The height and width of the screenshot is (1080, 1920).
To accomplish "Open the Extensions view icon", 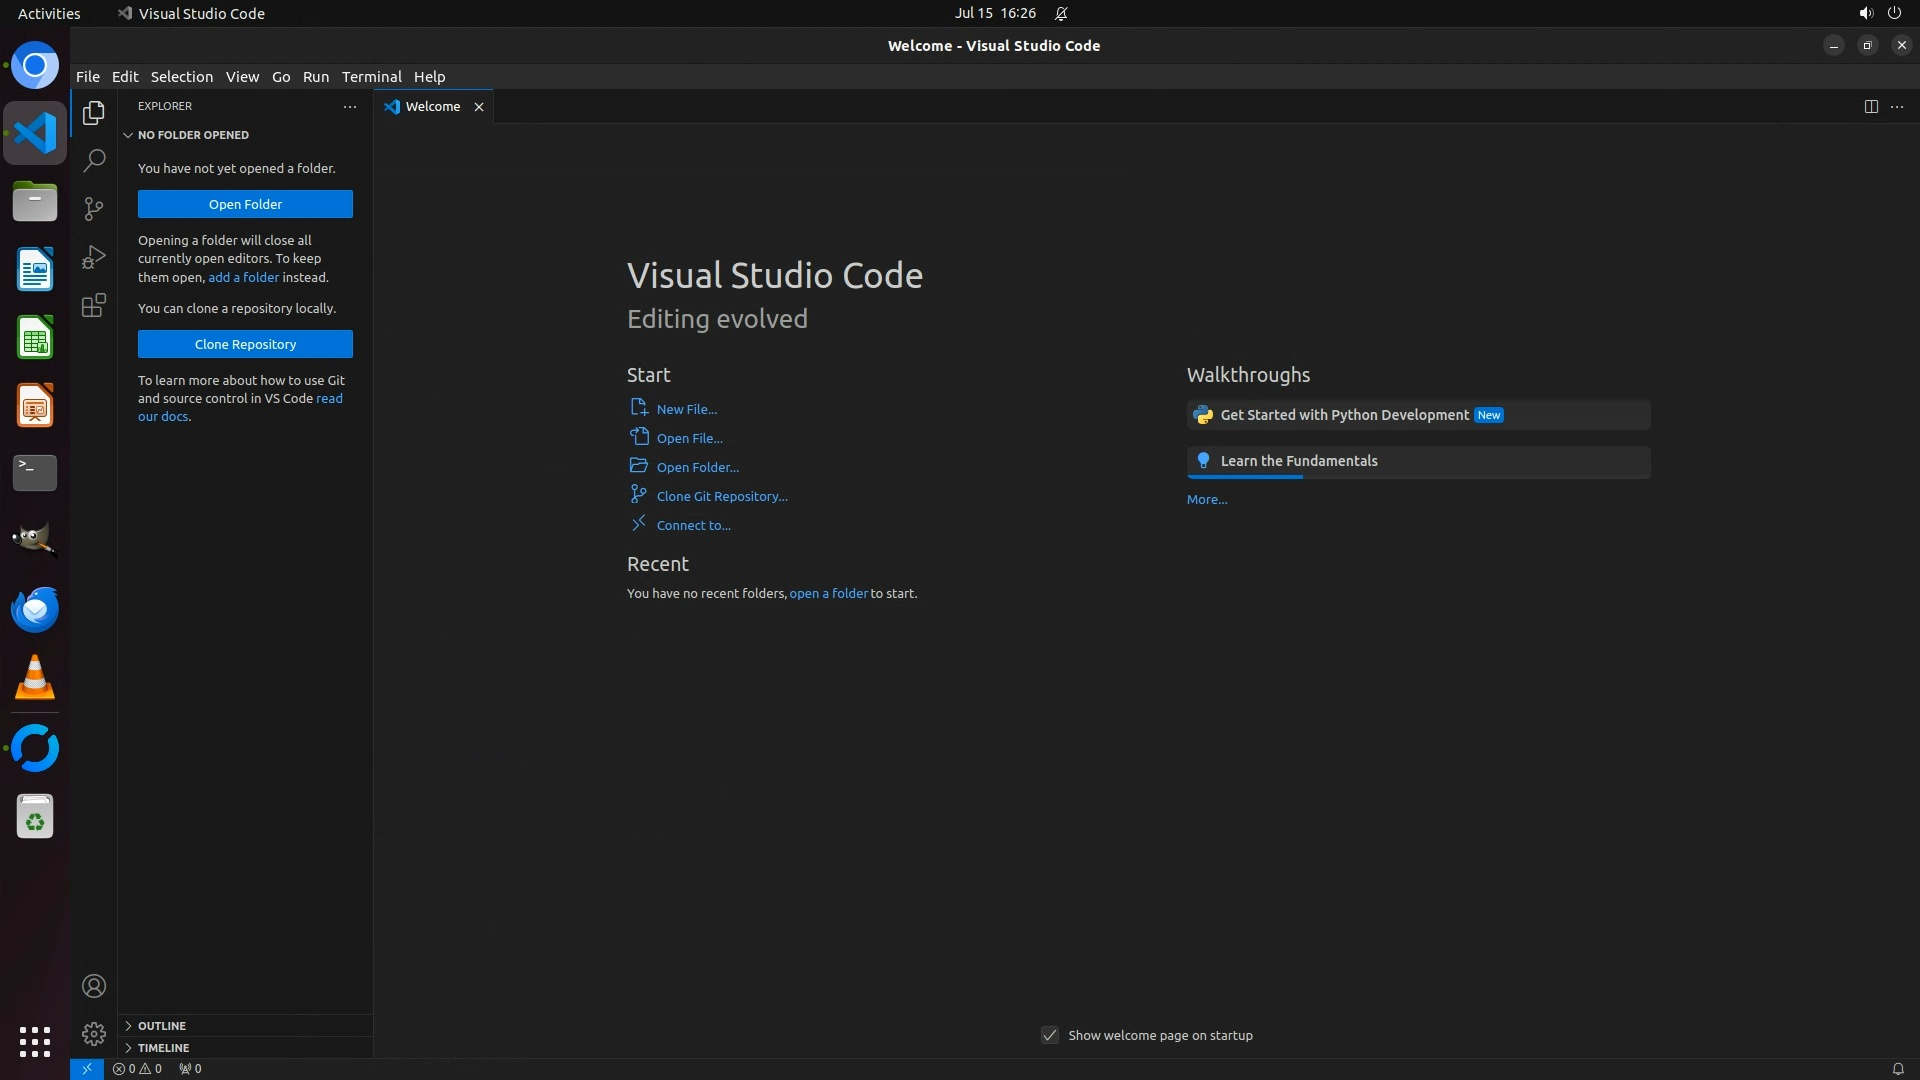I will pyautogui.click(x=94, y=305).
